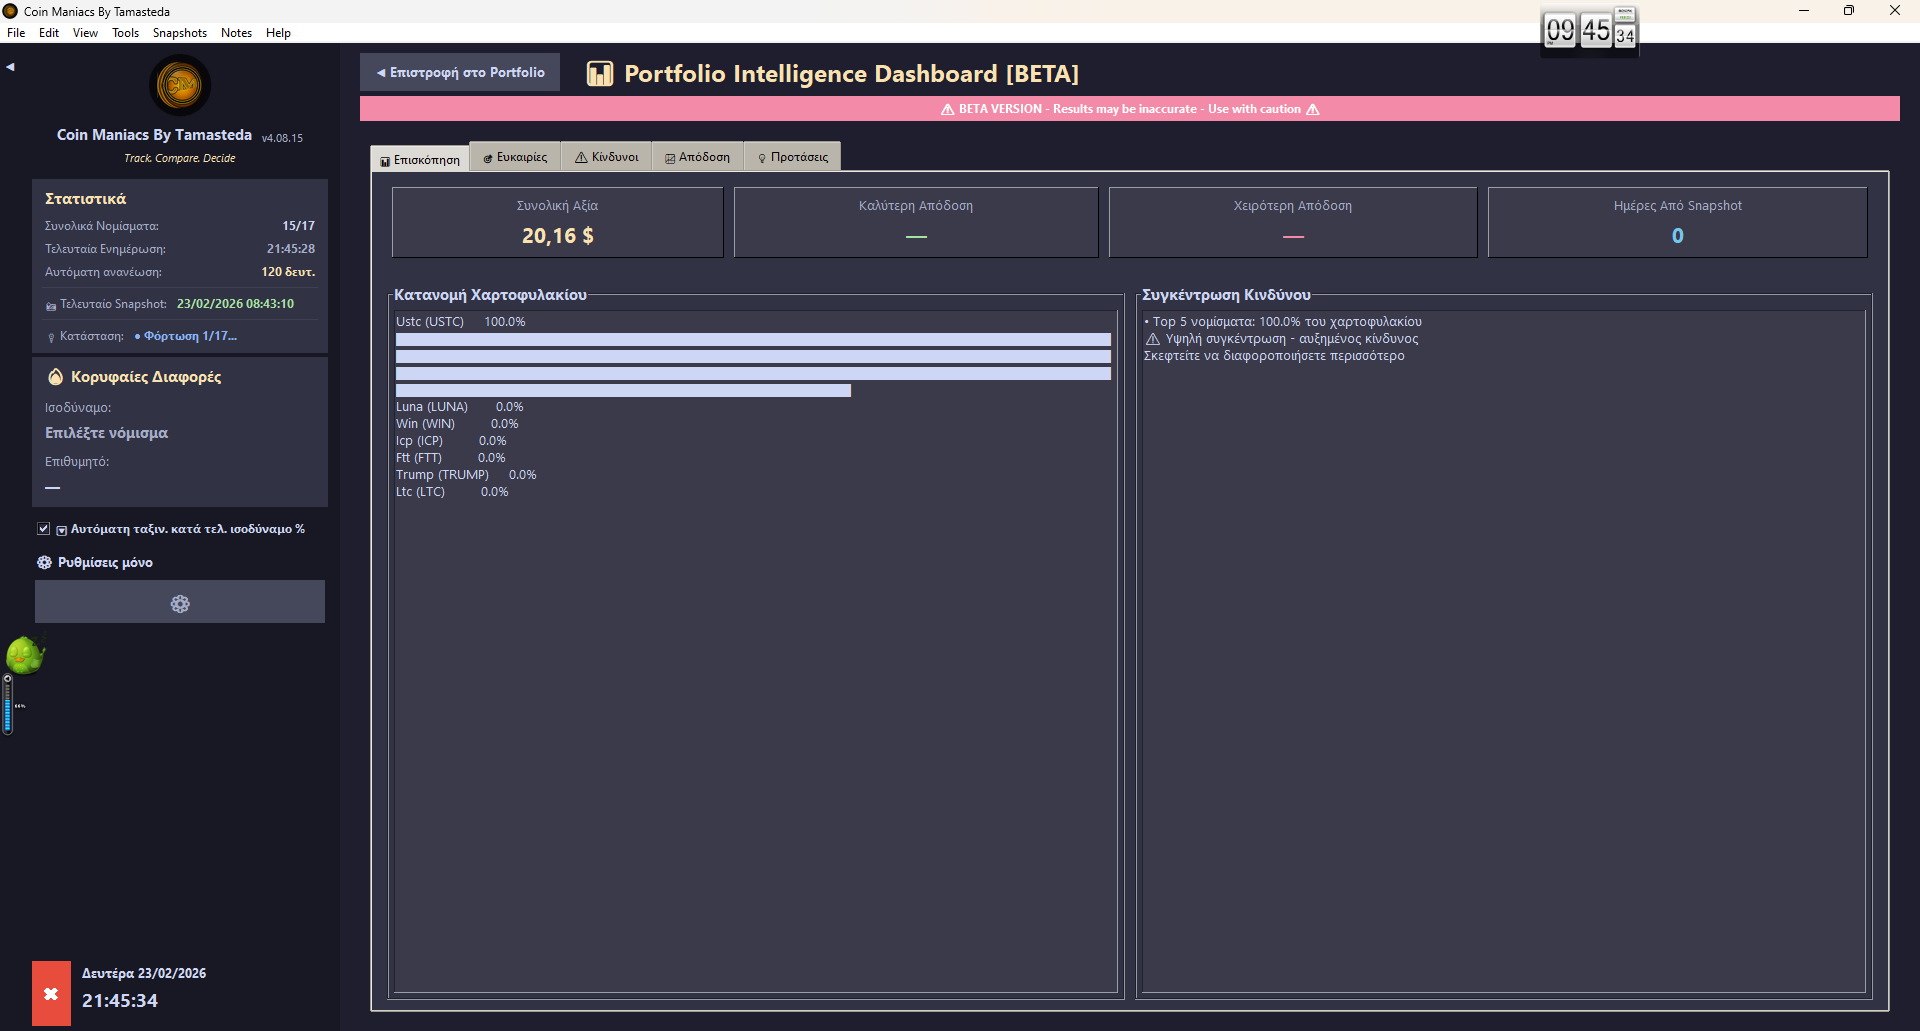Click the green mascot icon in the sidebar
Viewport: 1920px width, 1031px height.
click(x=25, y=655)
